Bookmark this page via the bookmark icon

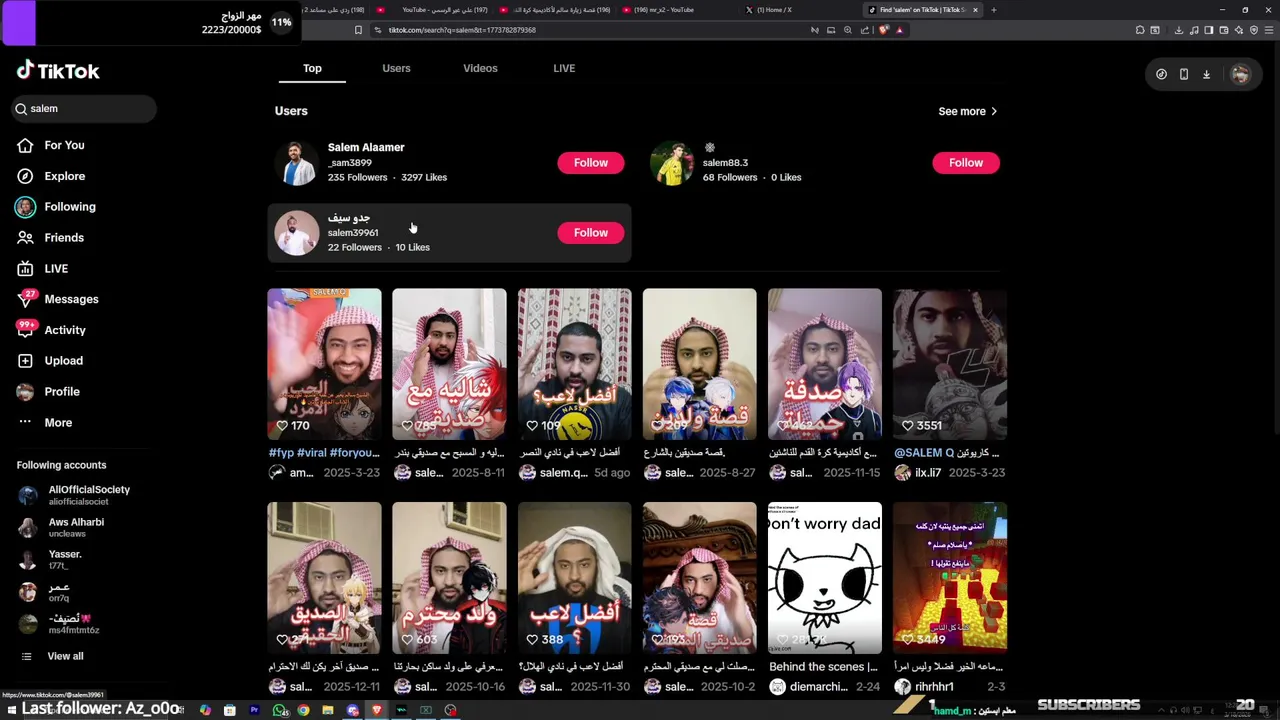click(358, 30)
